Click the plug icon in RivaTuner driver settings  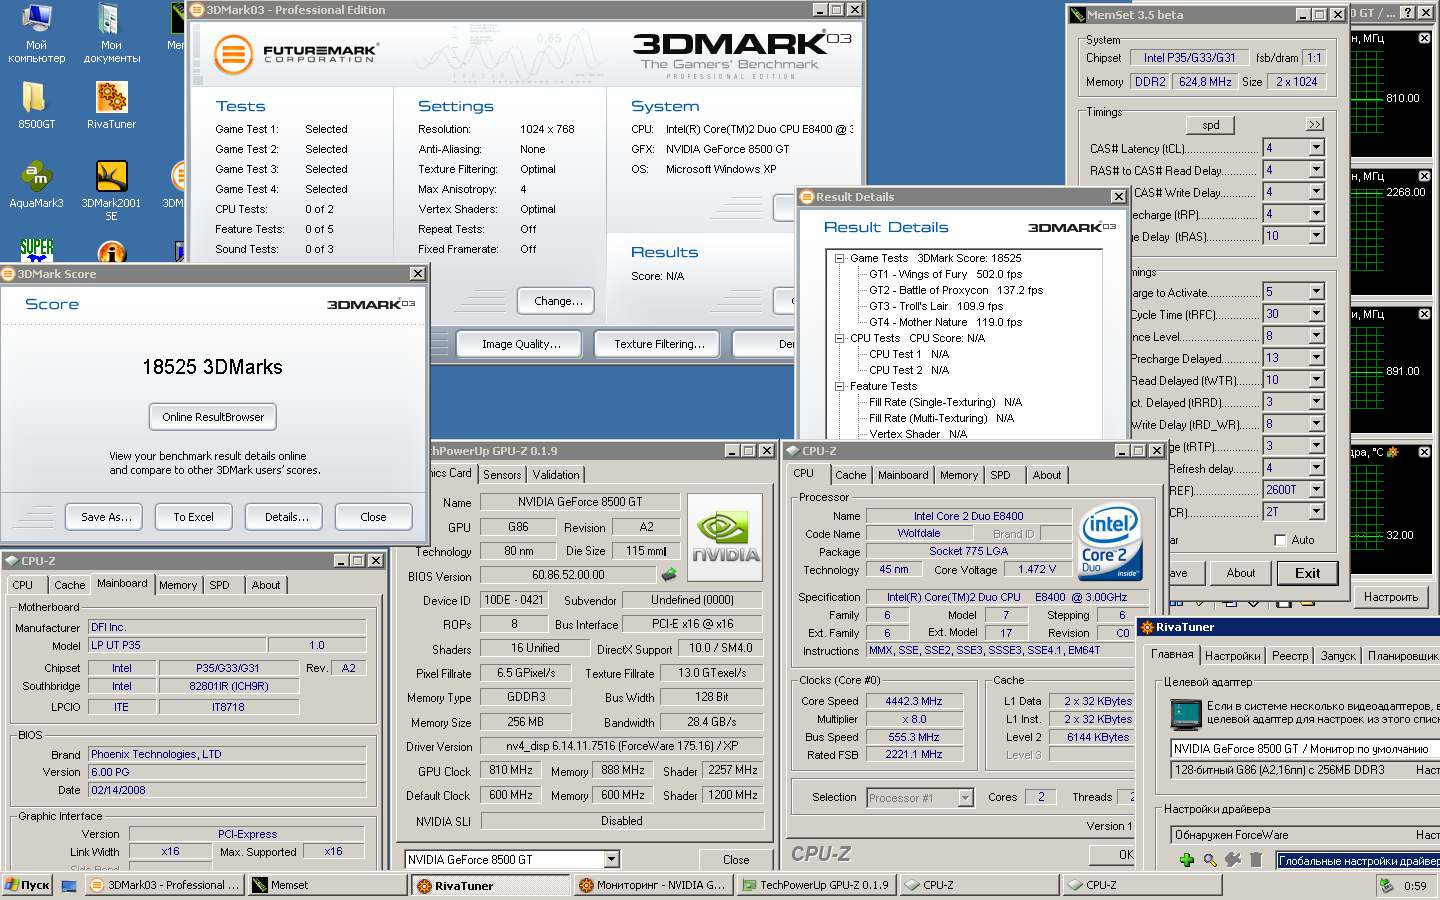[x=1233, y=860]
